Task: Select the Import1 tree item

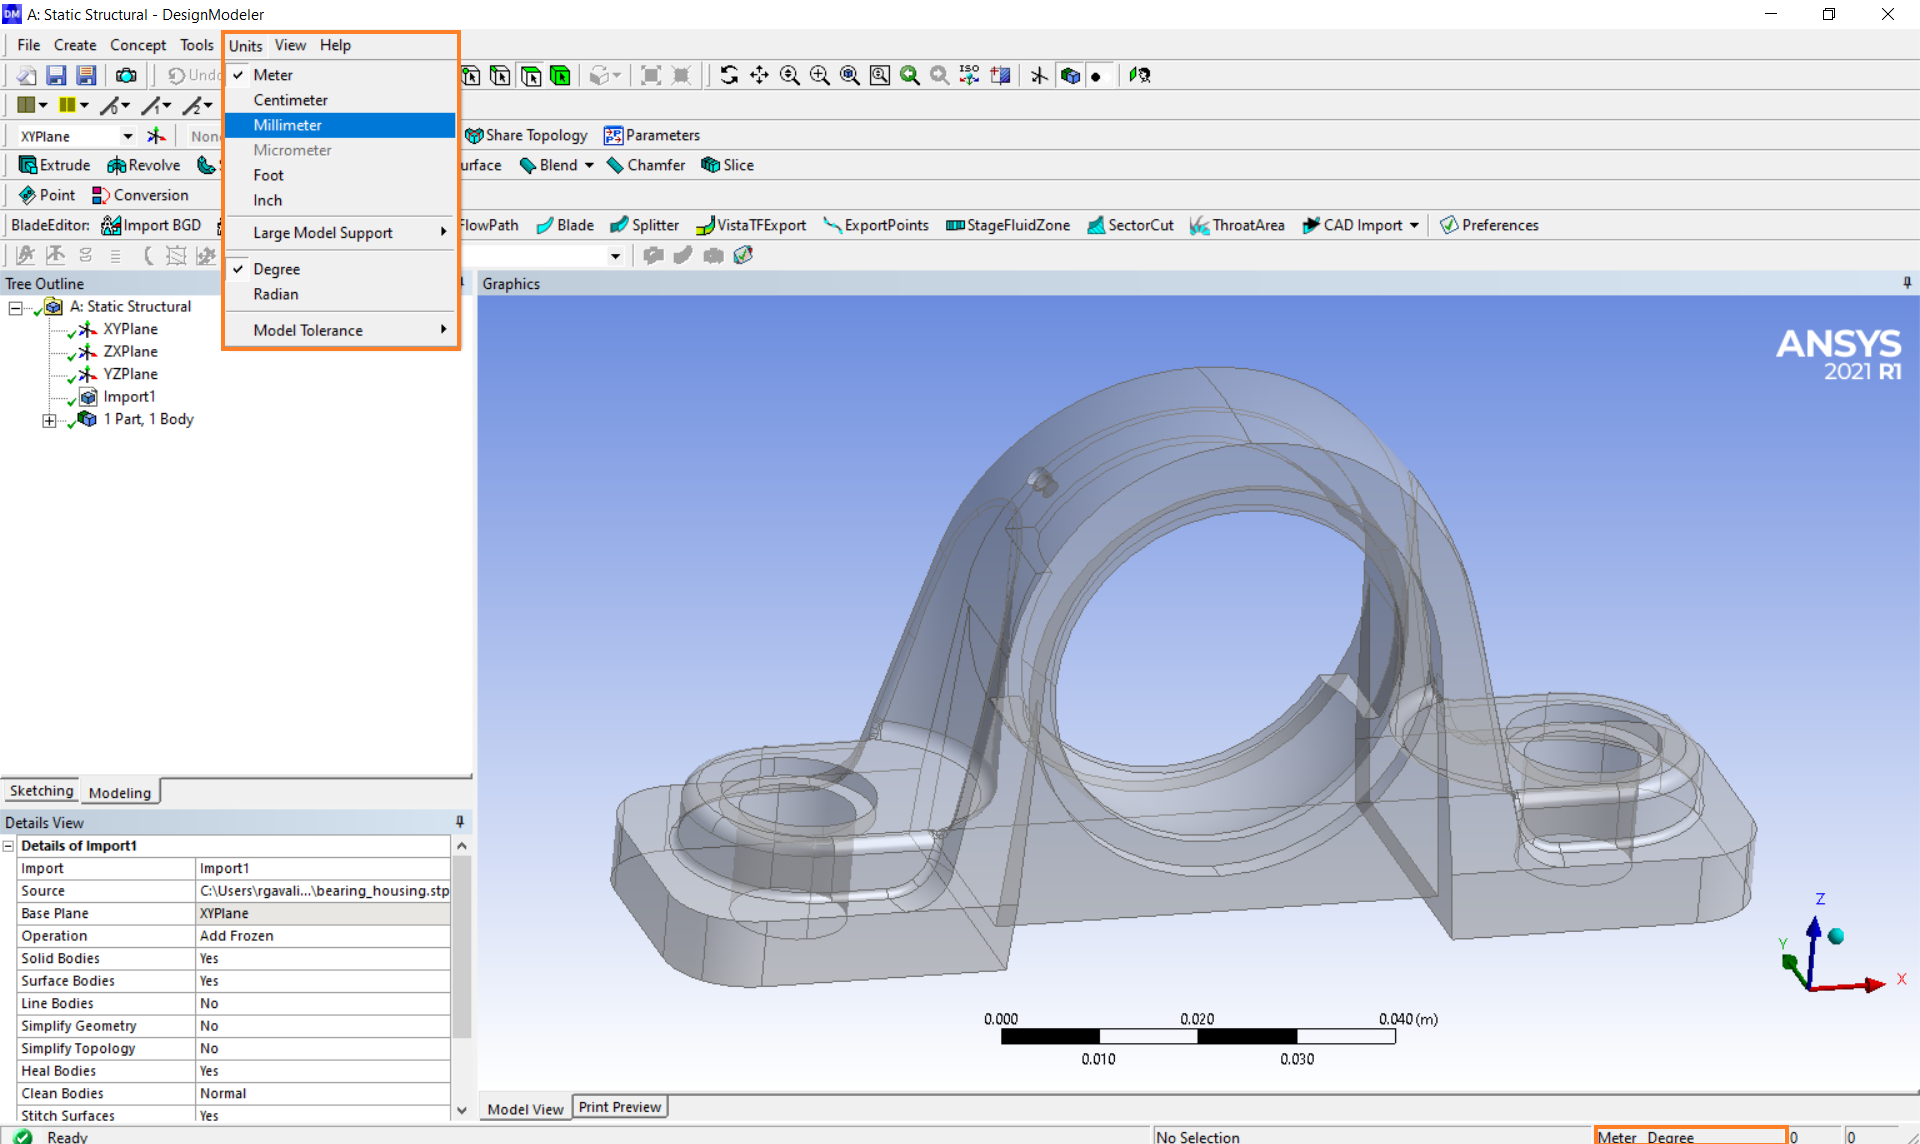Action: click(x=129, y=397)
